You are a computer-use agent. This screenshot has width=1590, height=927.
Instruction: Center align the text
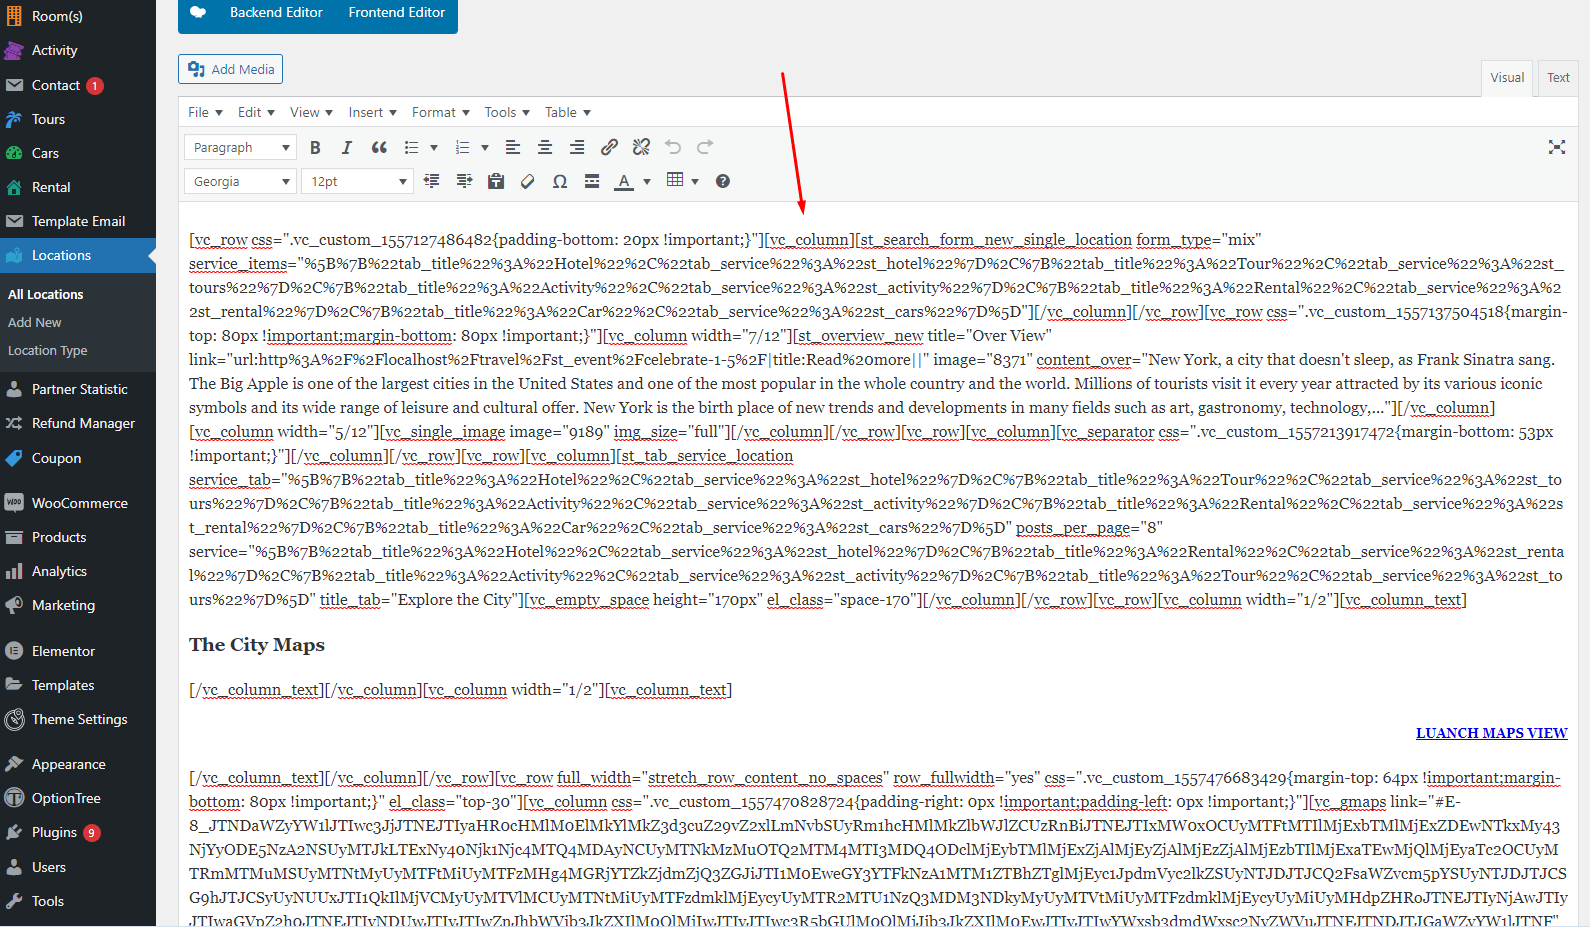pos(545,148)
